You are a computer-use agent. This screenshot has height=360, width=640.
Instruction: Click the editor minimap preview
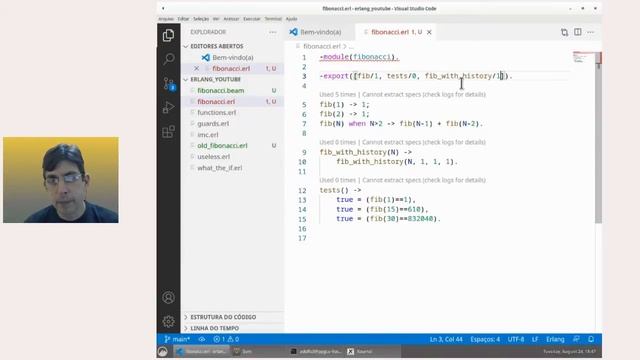click(x=583, y=58)
